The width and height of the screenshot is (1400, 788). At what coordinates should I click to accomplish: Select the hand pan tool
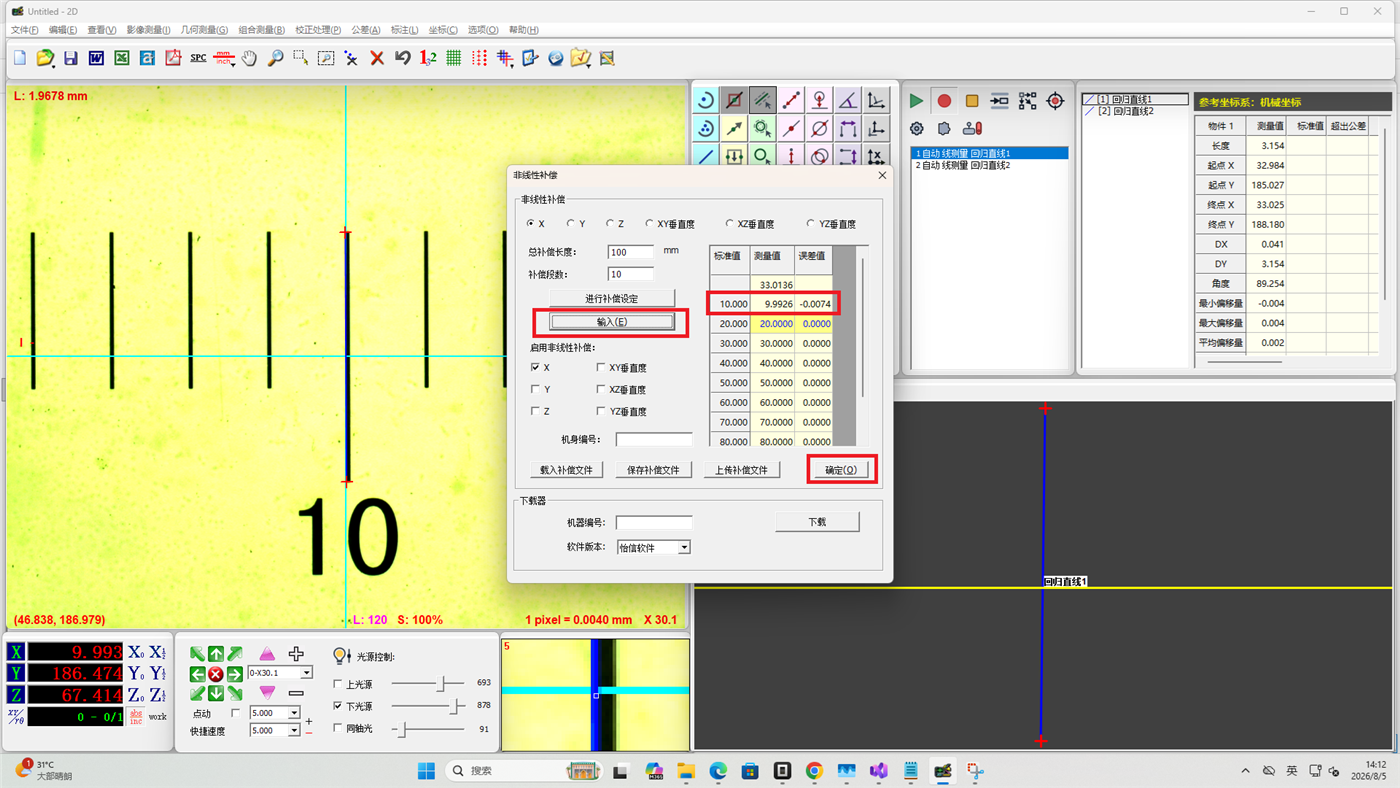pos(249,58)
